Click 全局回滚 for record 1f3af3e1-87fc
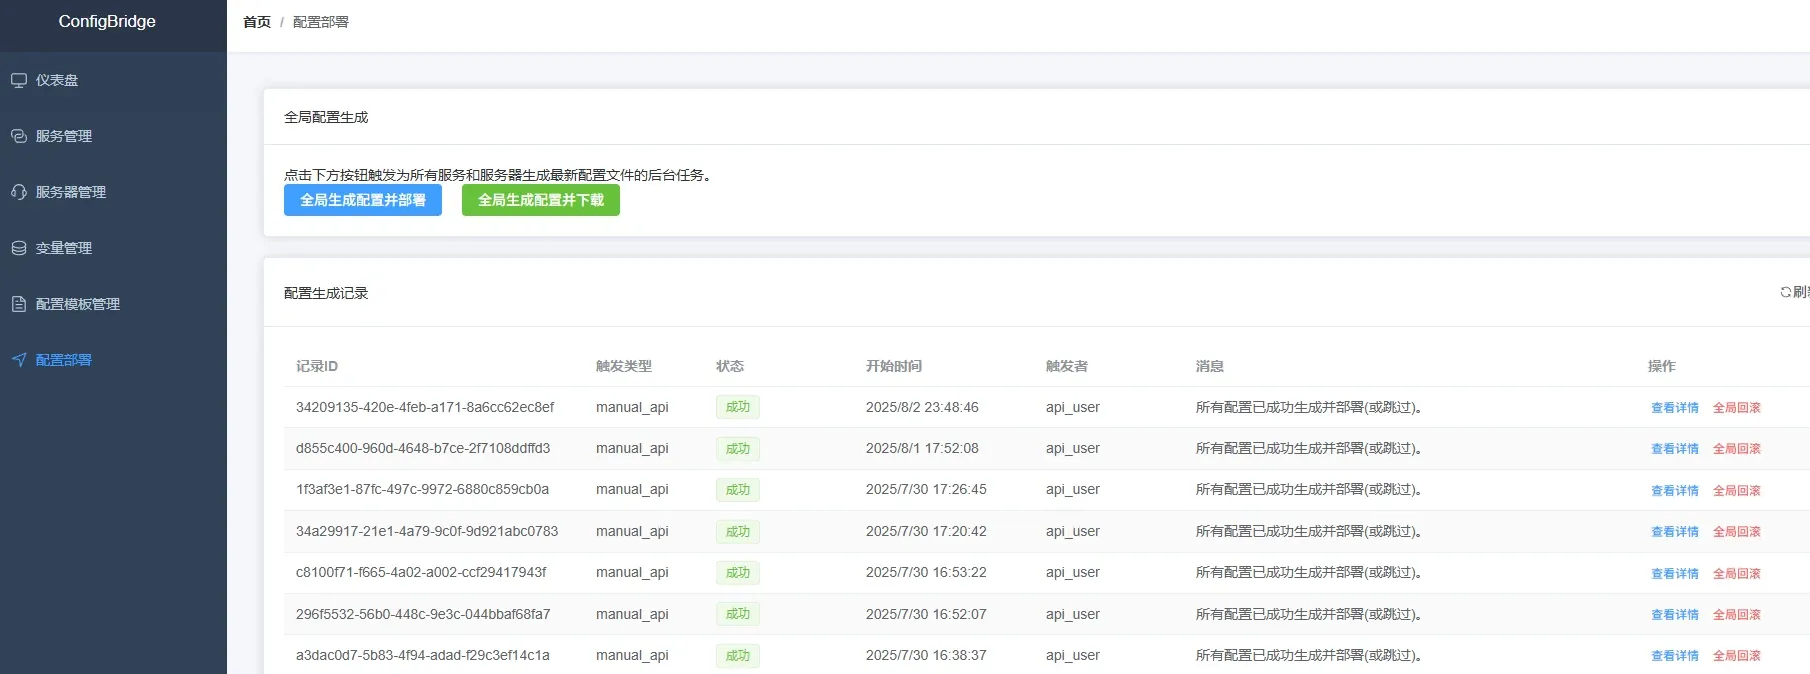The image size is (1810, 674). (1737, 491)
